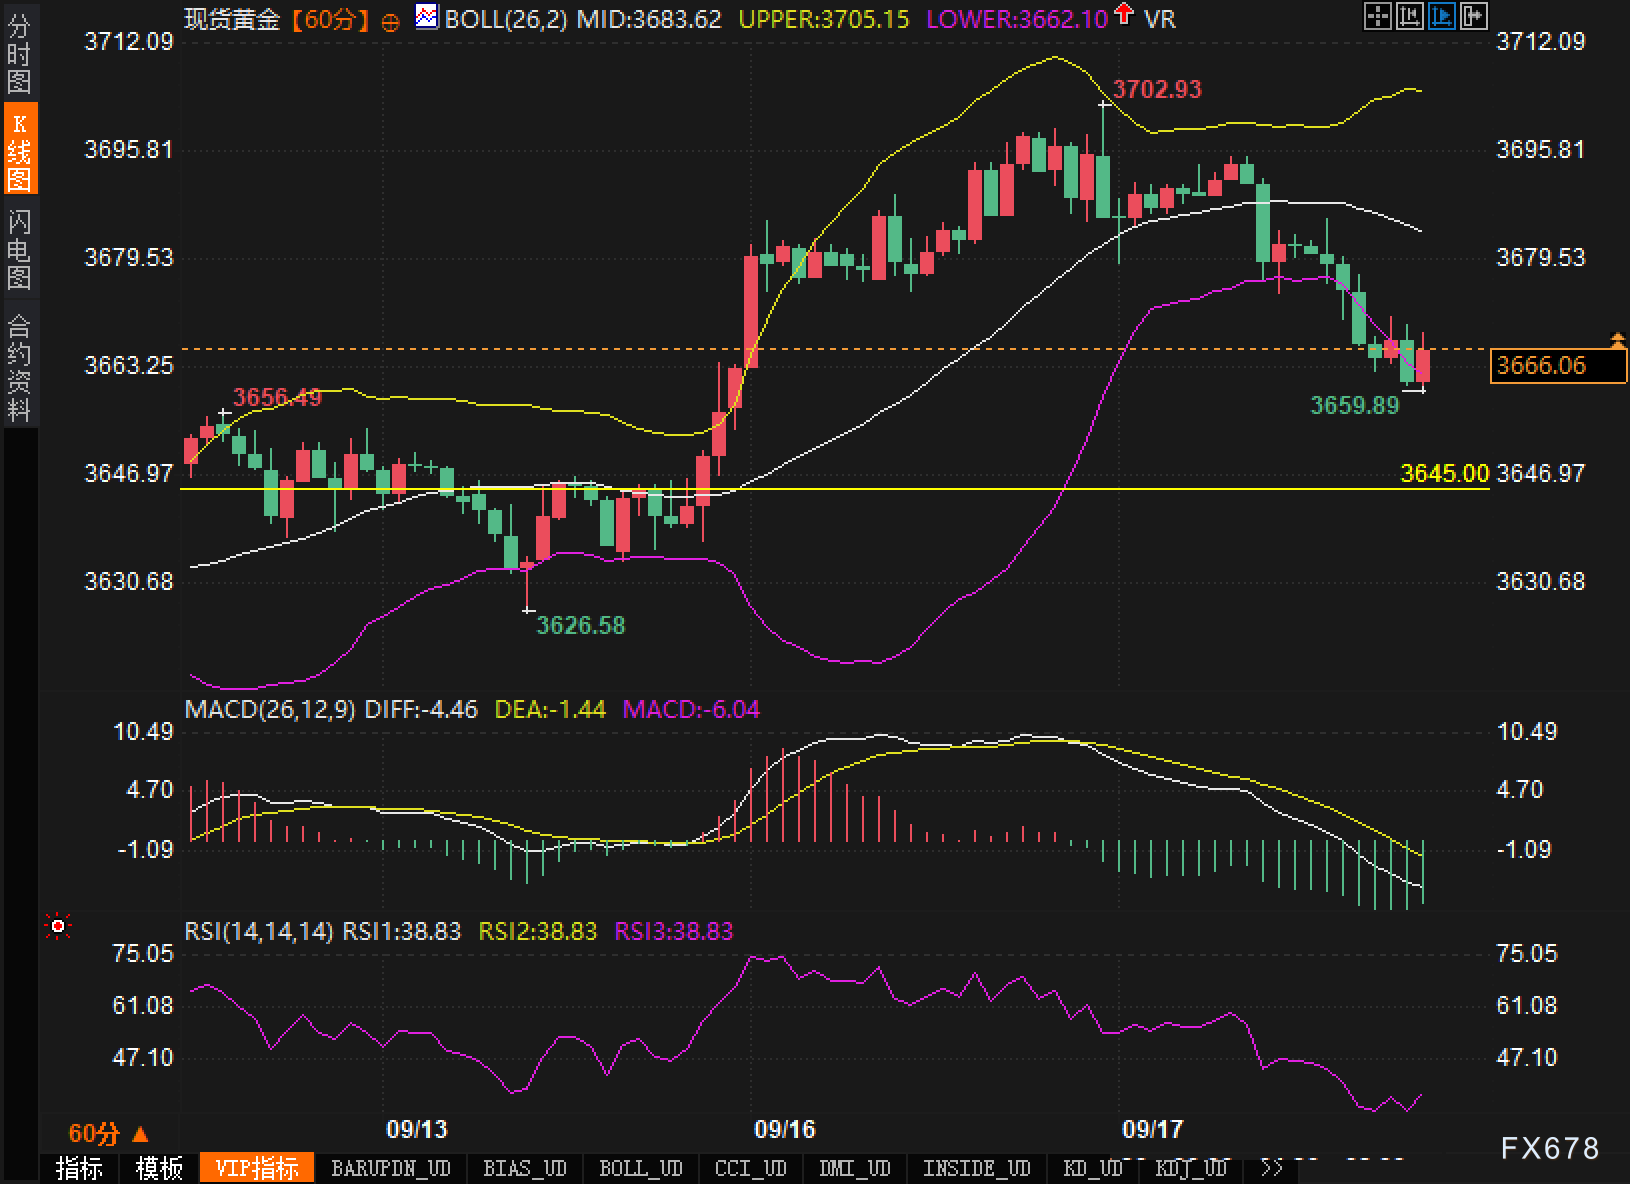Open the 合约资料 side tab

[x=19, y=367]
